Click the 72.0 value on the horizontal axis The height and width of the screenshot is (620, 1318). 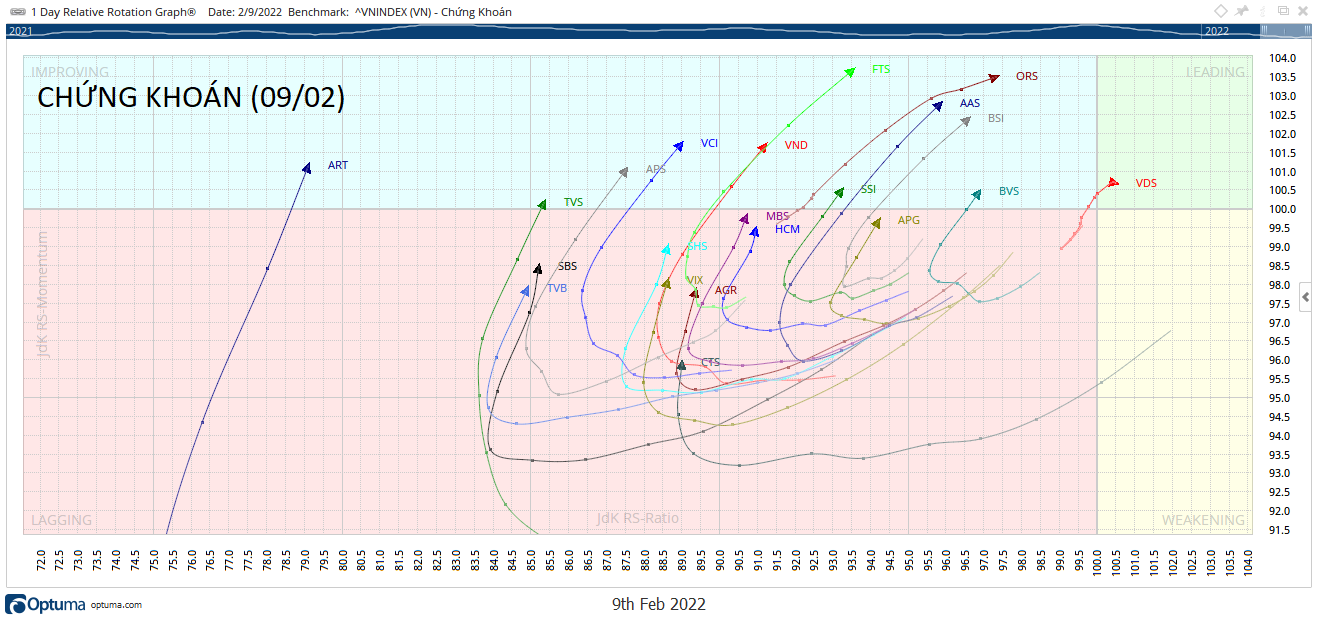tap(41, 558)
